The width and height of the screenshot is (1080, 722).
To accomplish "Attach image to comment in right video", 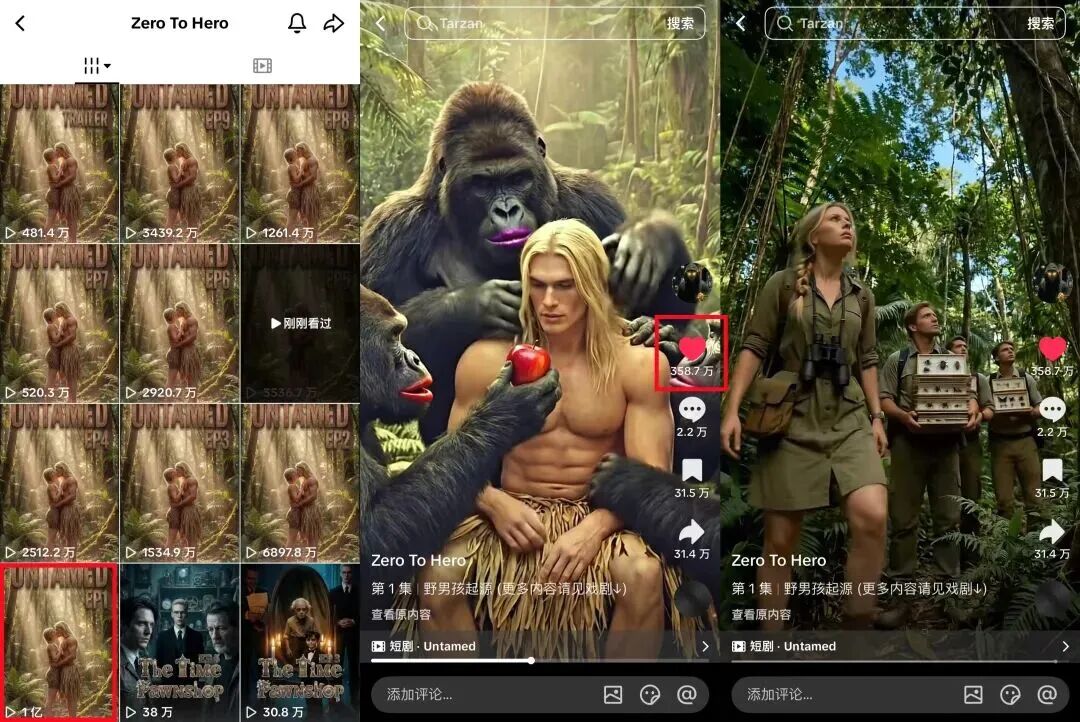I will (973, 694).
